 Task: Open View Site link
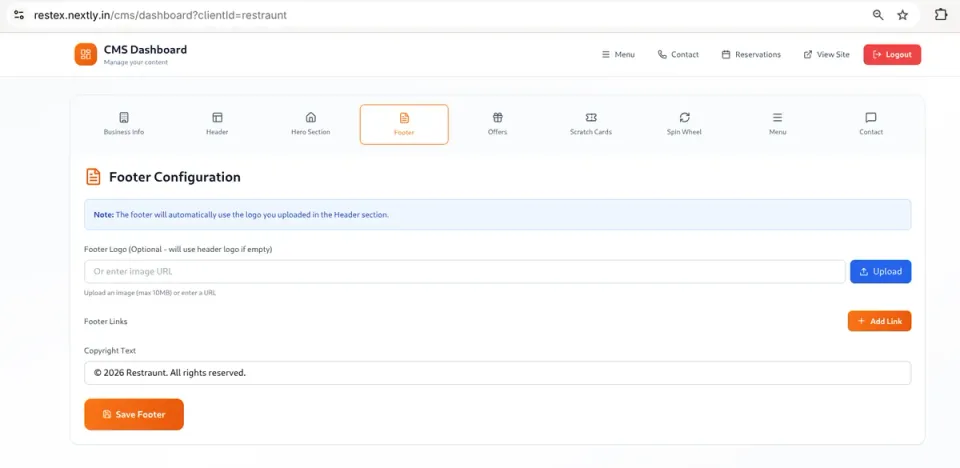click(x=827, y=55)
